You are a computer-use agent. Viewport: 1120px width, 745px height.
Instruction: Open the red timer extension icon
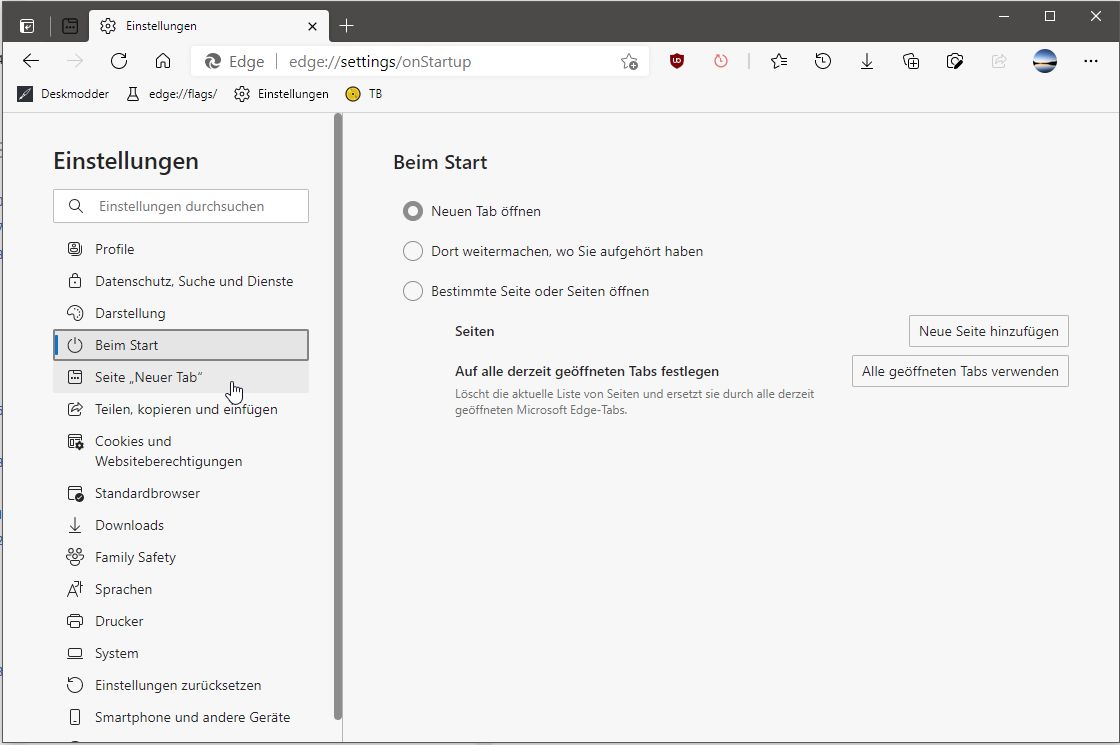point(721,61)
